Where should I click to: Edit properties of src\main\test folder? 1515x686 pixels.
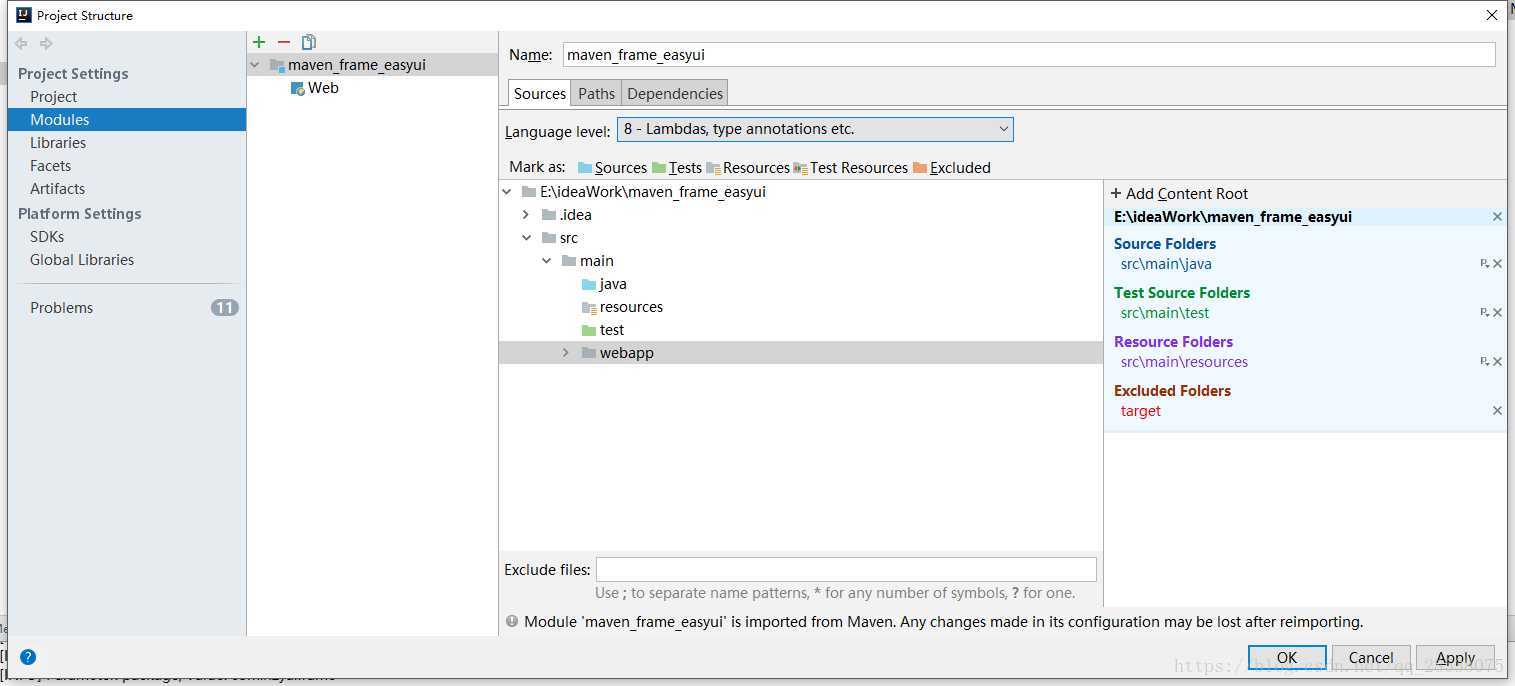(1485, 313)
